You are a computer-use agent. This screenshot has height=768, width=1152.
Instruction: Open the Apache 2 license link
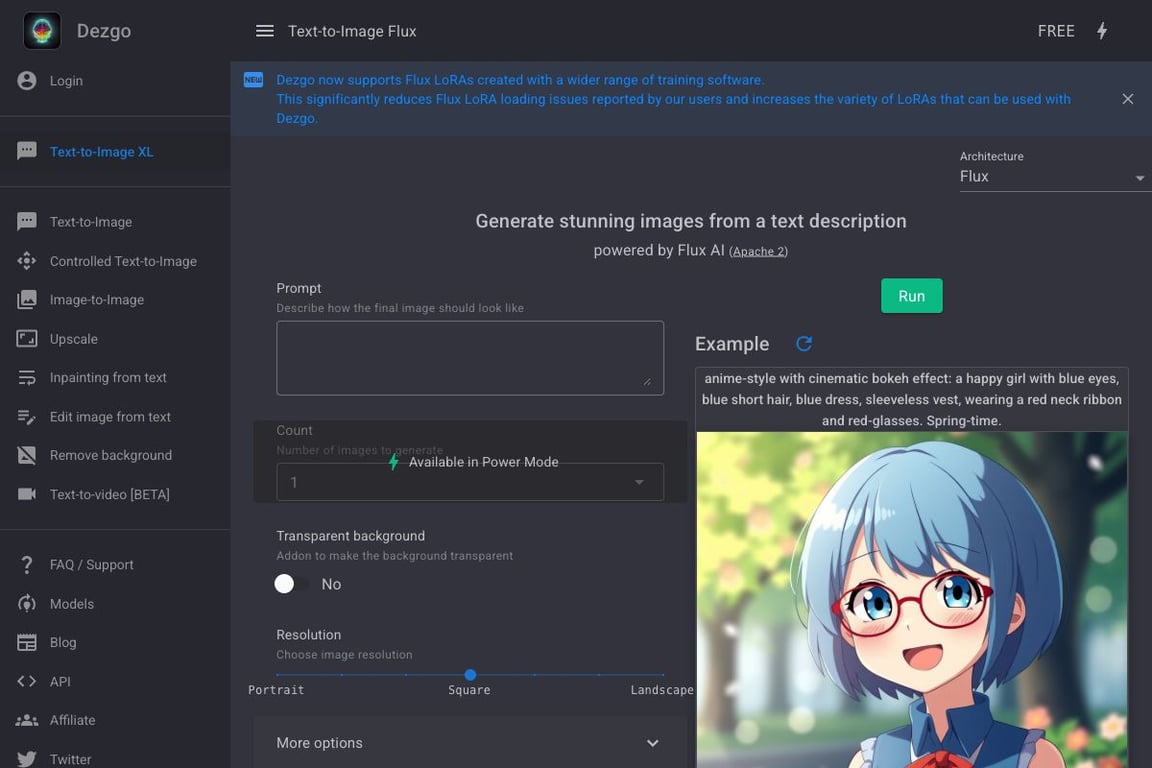coord(758,251)
